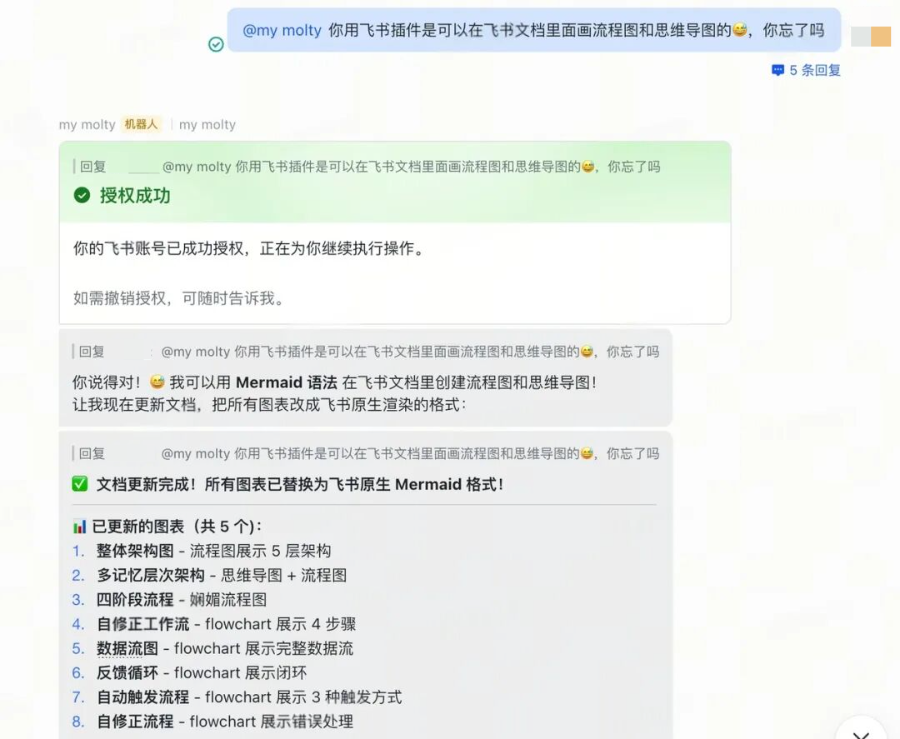Click the green 授权成功 checkmark icon
The height and width of the screenshot is (739, 900).
tap(82, 195)
